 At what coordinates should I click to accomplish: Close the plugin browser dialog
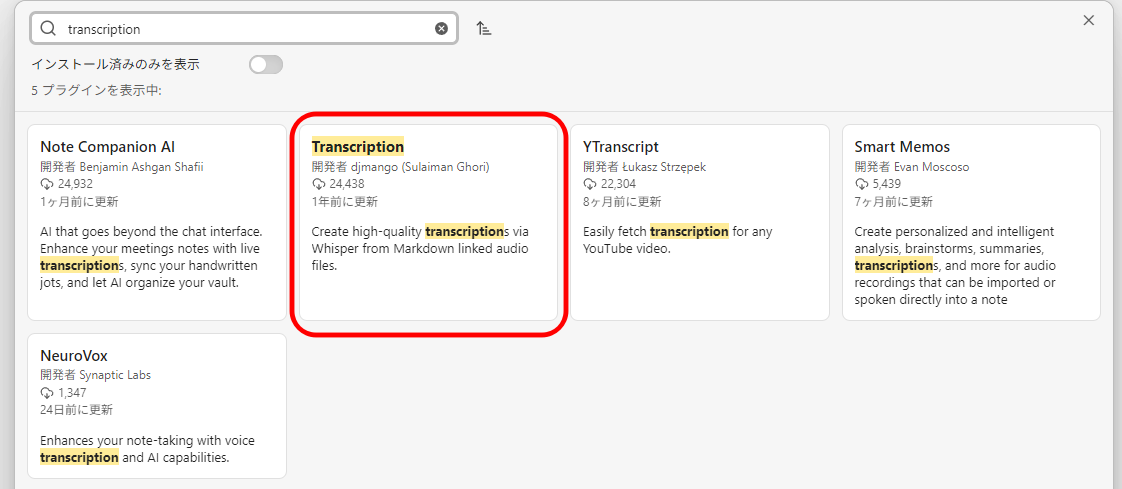[x=1088, y=20]
